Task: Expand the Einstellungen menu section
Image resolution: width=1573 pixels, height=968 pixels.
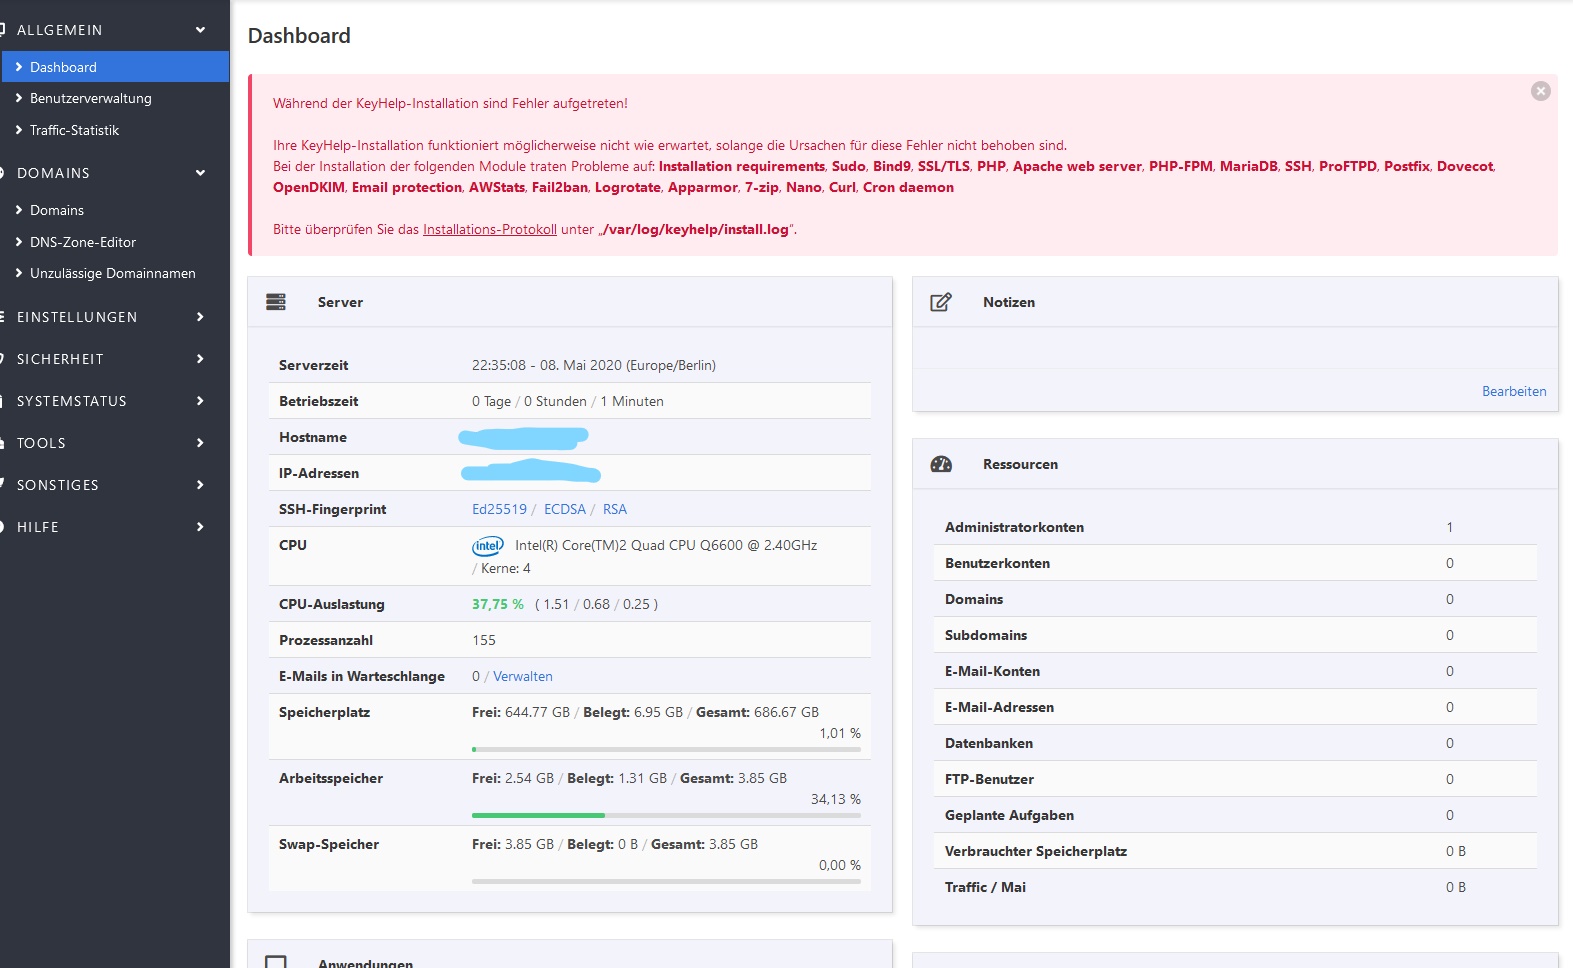Action: pos(200,317)
